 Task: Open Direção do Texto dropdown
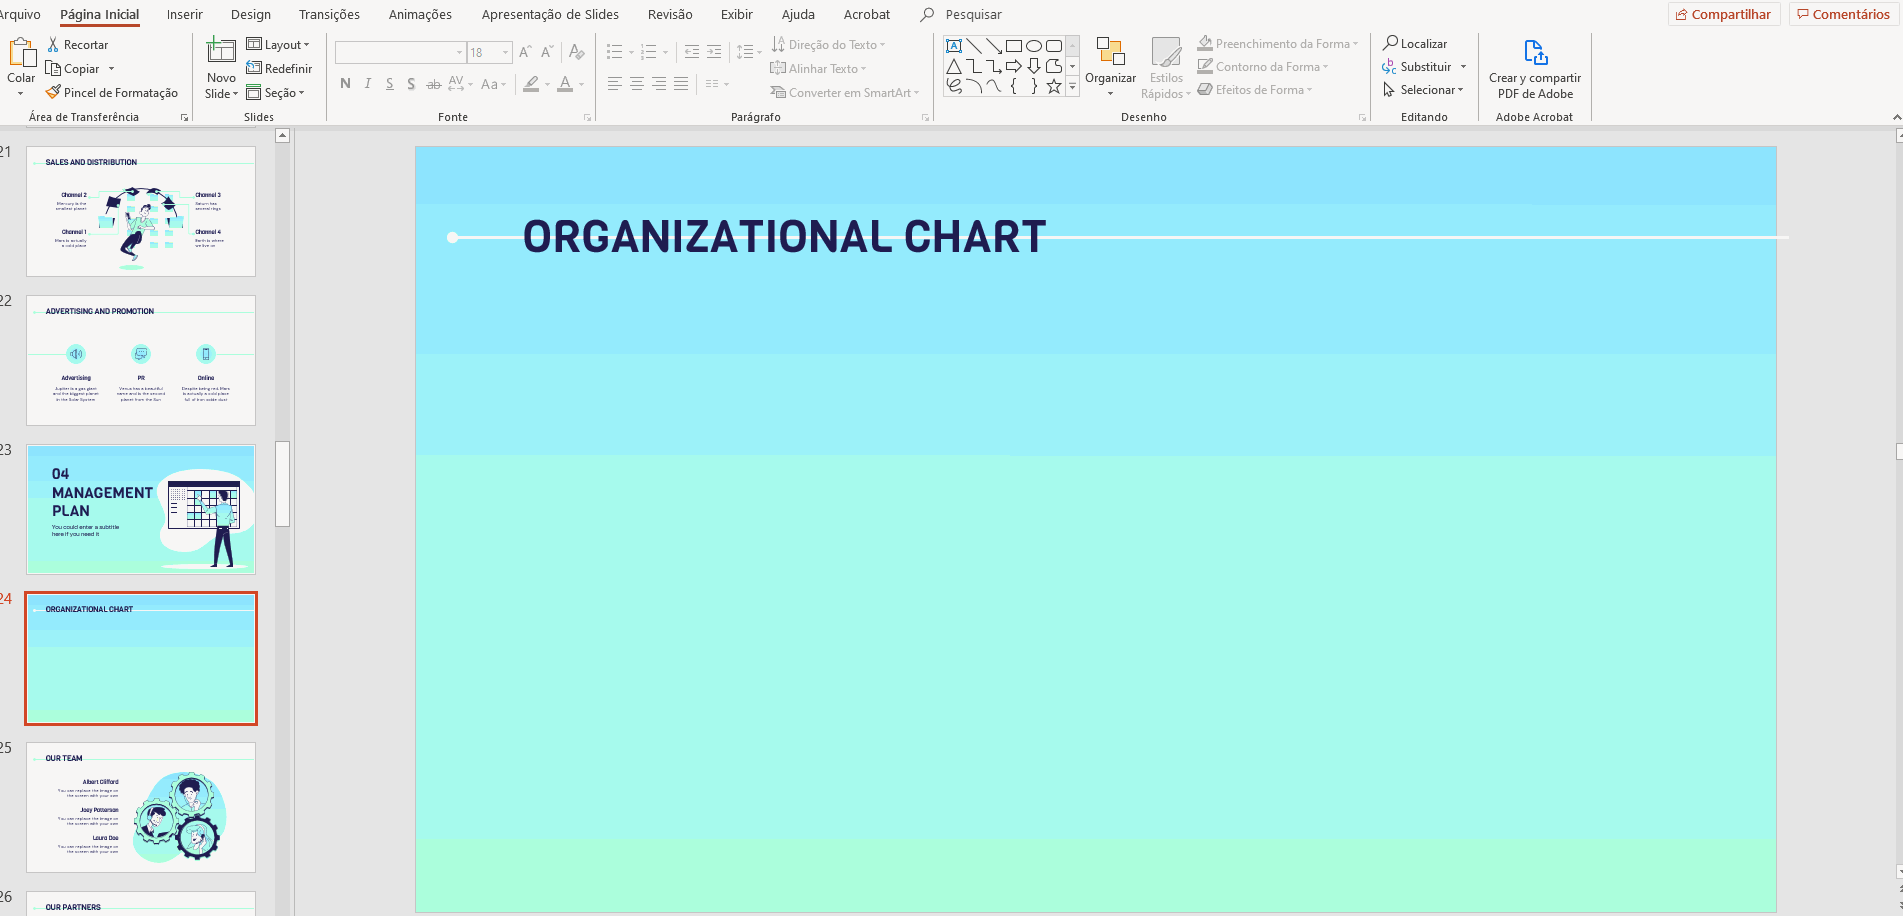pos(829,45)
